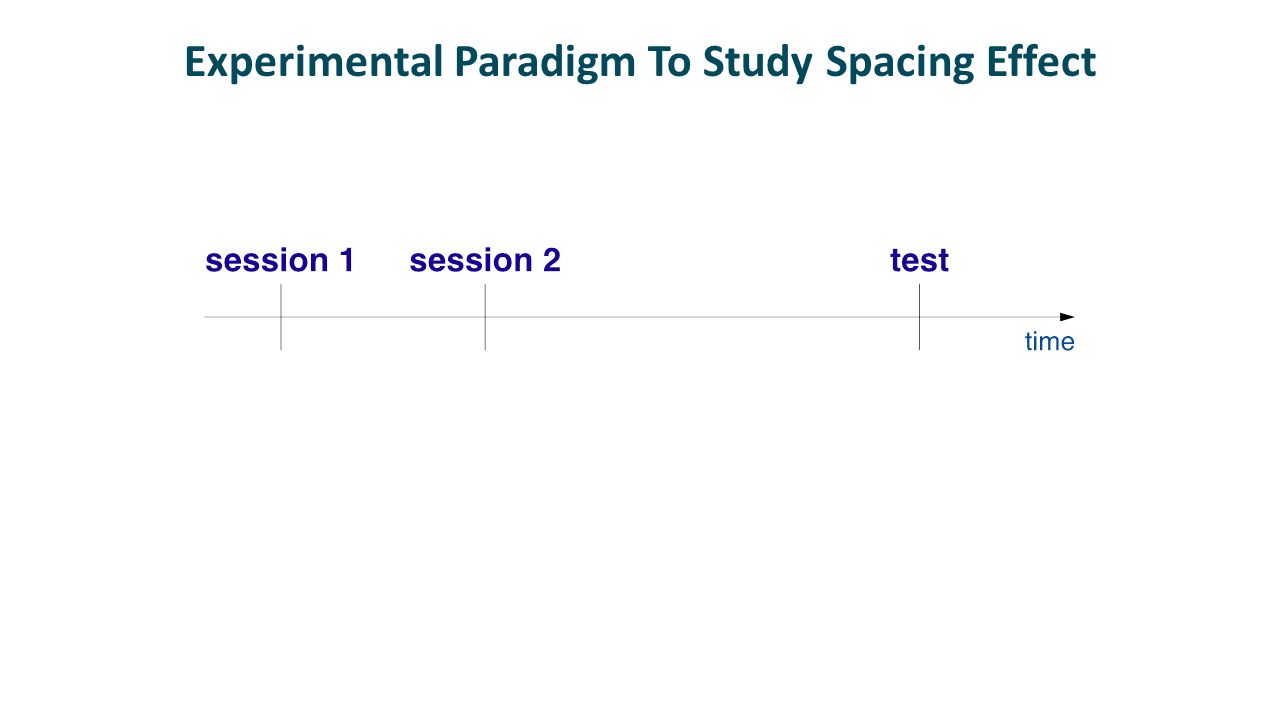The height and width of the screenshot is (720, 1280).
Task: Select the session 2 tick mark
Action: 485,317
